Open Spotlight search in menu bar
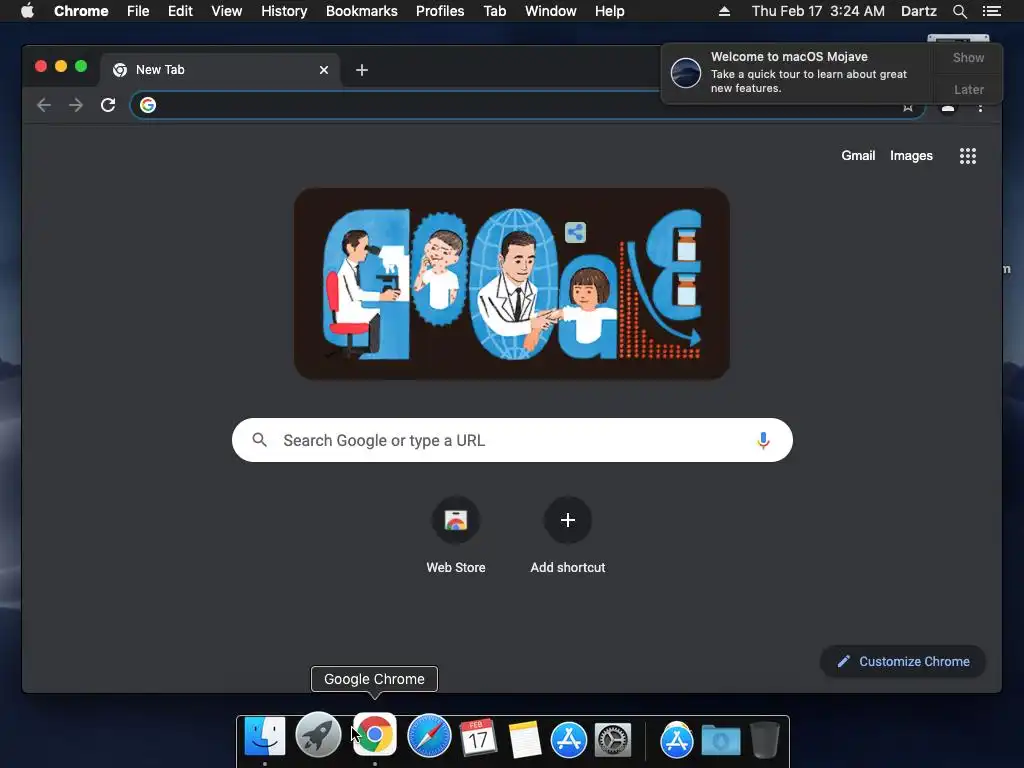Screen dimensions: 1024x768 pos(959,11)
